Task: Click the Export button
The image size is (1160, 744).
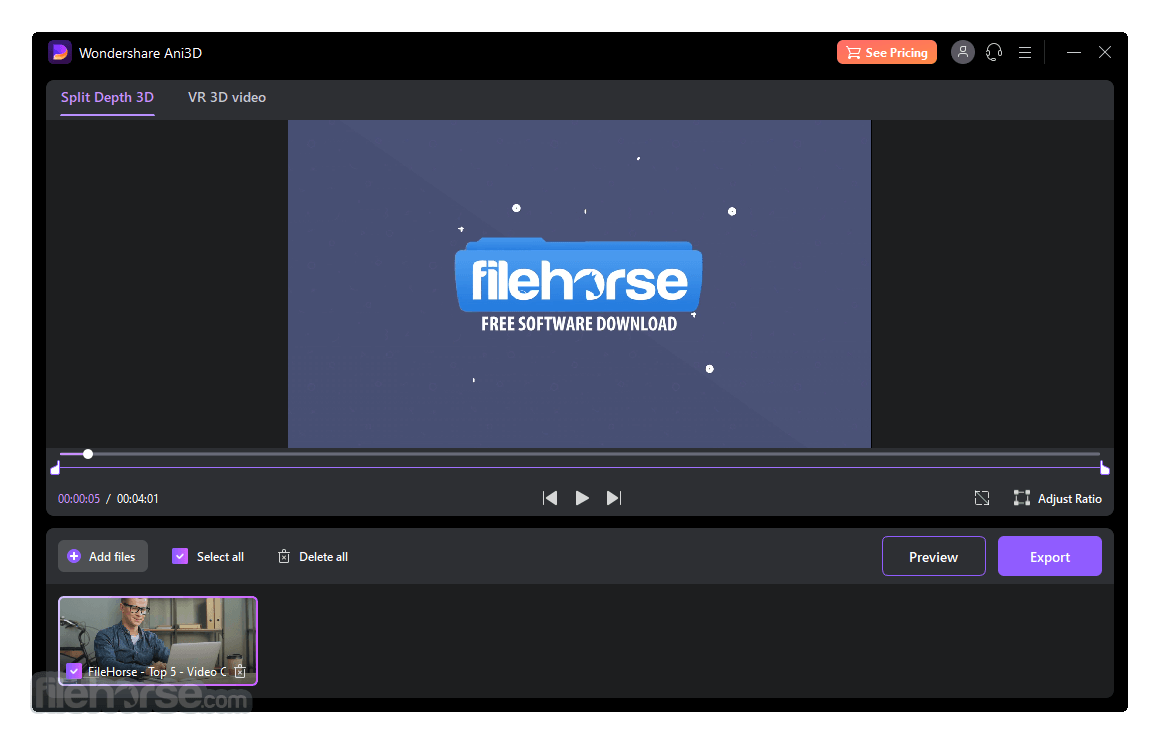Action: [x=1050, y=557]
